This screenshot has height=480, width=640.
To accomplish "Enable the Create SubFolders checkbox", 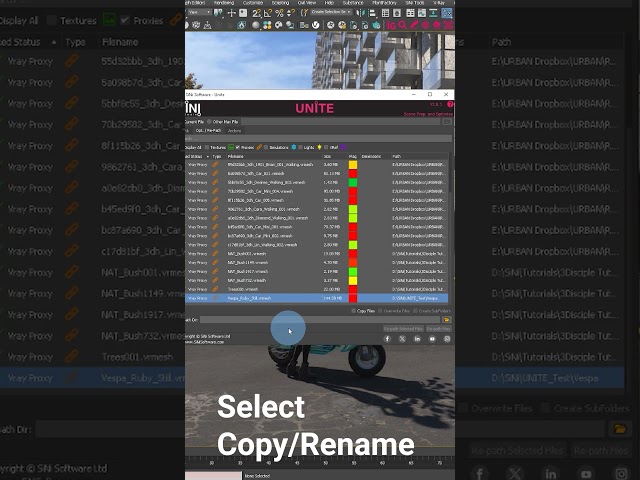I will pos(415,311).
